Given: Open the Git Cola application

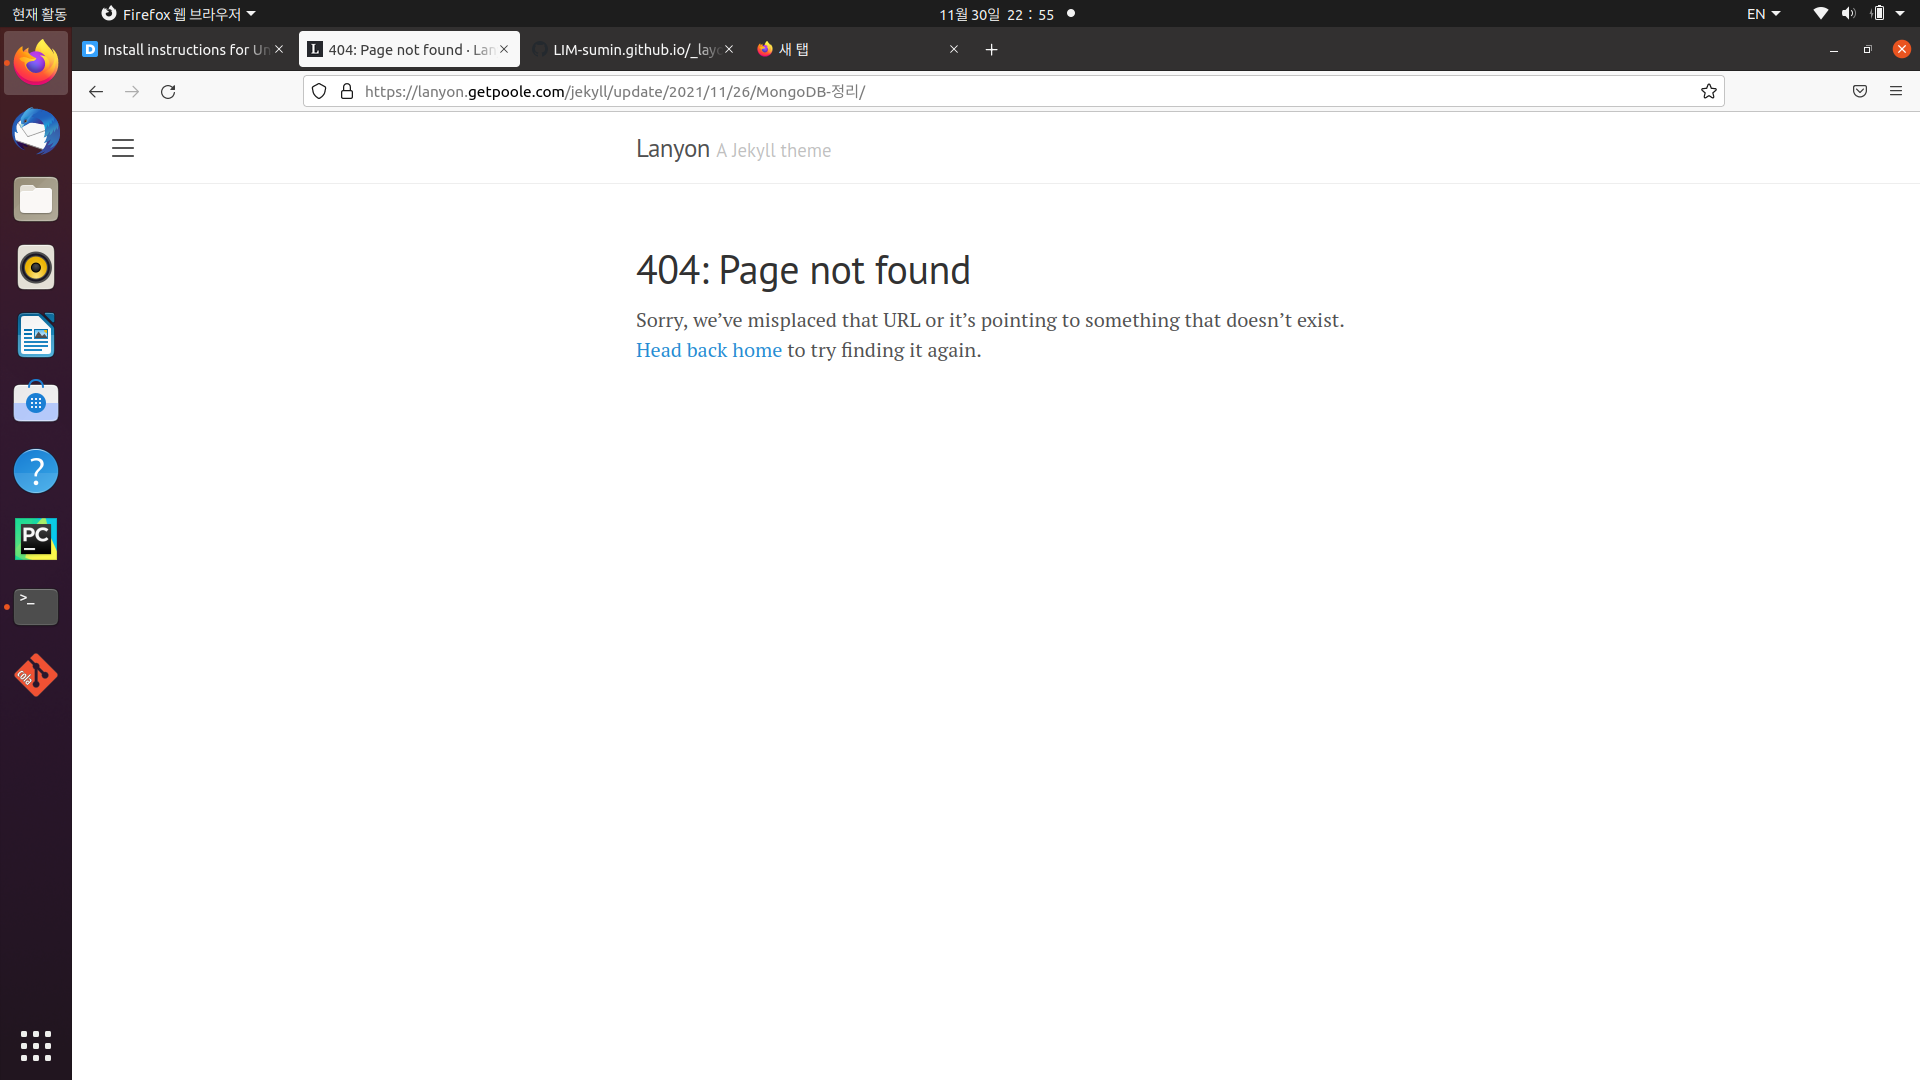Looking at the screenshot, I should pos(35,674).
